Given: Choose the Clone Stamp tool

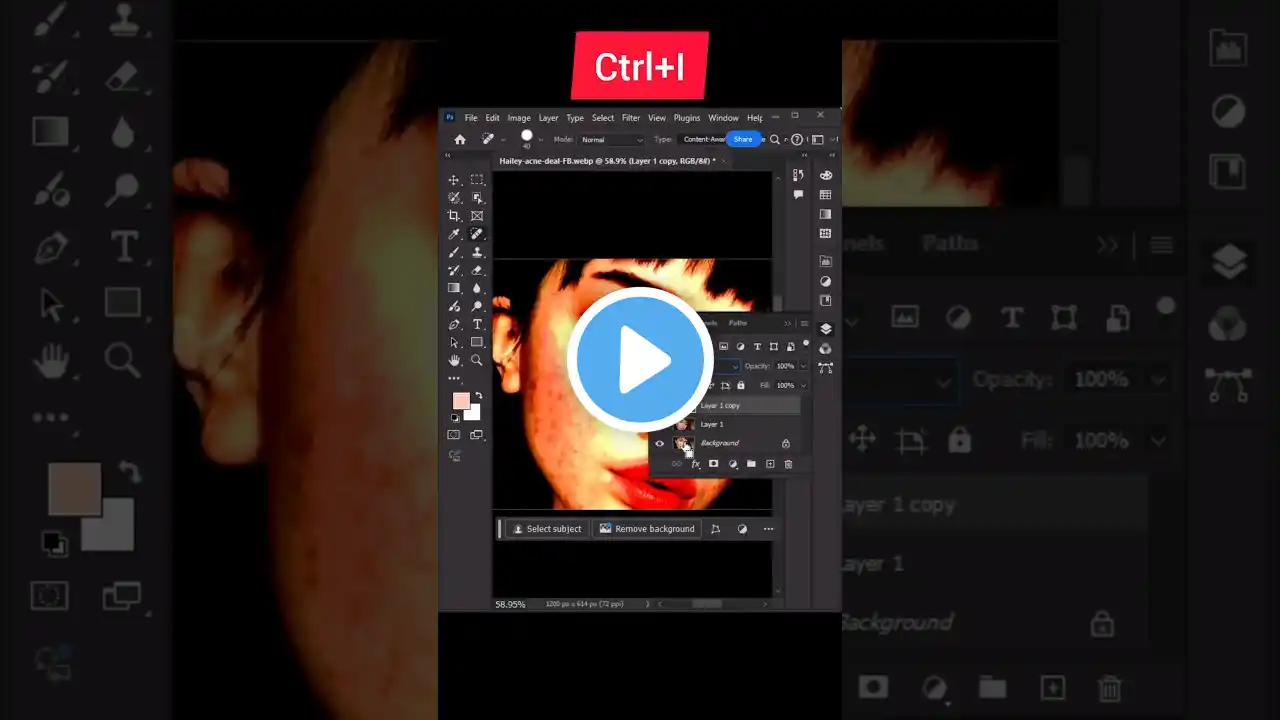Looking at the screenshot, I should pos(477,252).
